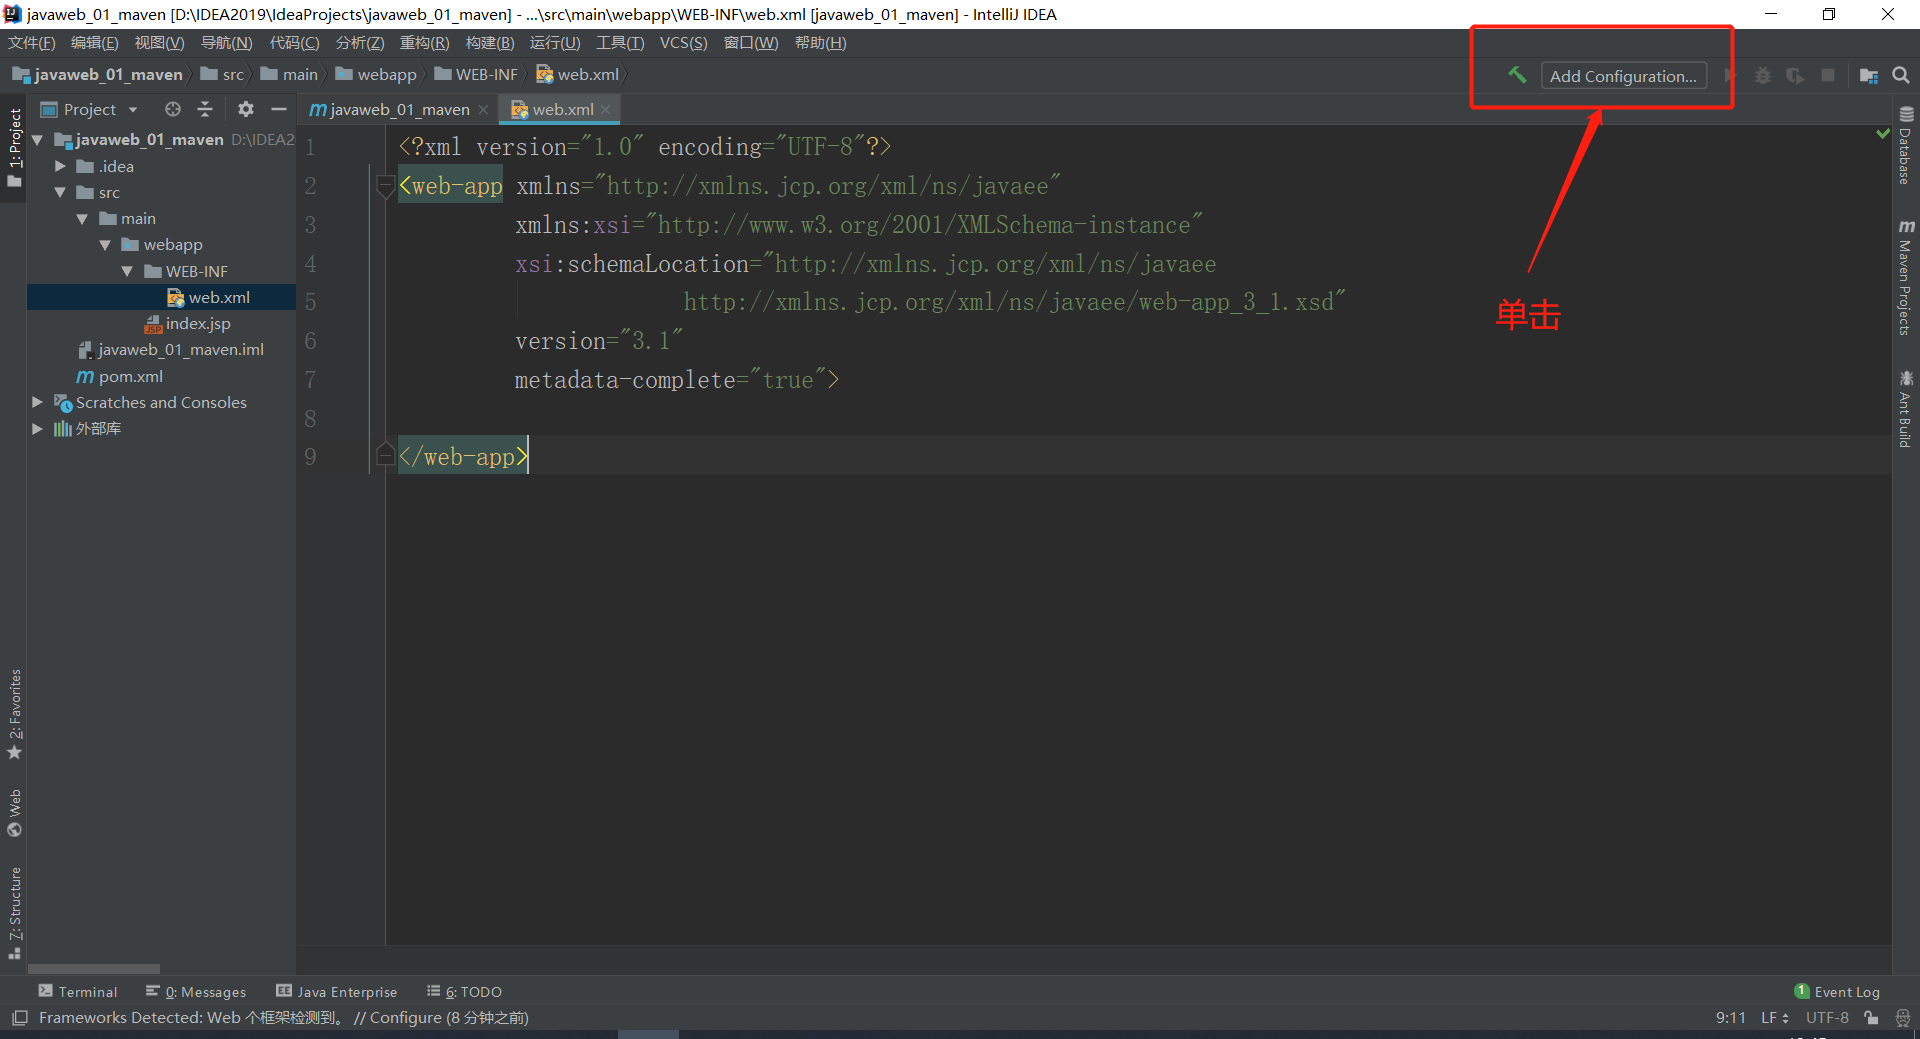The width and height of the screenshot is (1920, 1039).
Task: Click the green Build Project hammer icon
Action: (1517, 76)
